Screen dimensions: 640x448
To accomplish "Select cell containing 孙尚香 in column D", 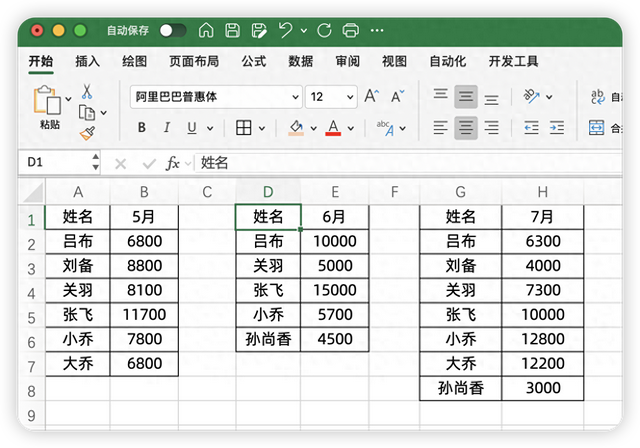I will pos(268,339).
